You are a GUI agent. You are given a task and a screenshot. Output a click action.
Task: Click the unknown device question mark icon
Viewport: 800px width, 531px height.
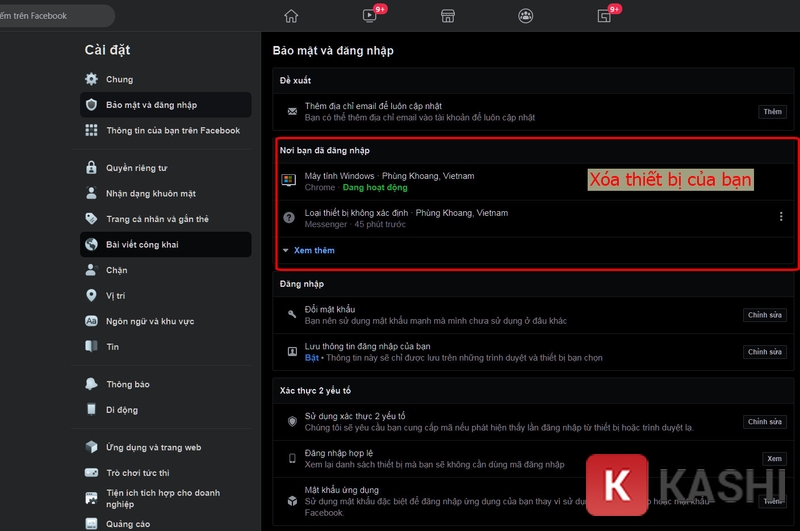click(289, 218)
